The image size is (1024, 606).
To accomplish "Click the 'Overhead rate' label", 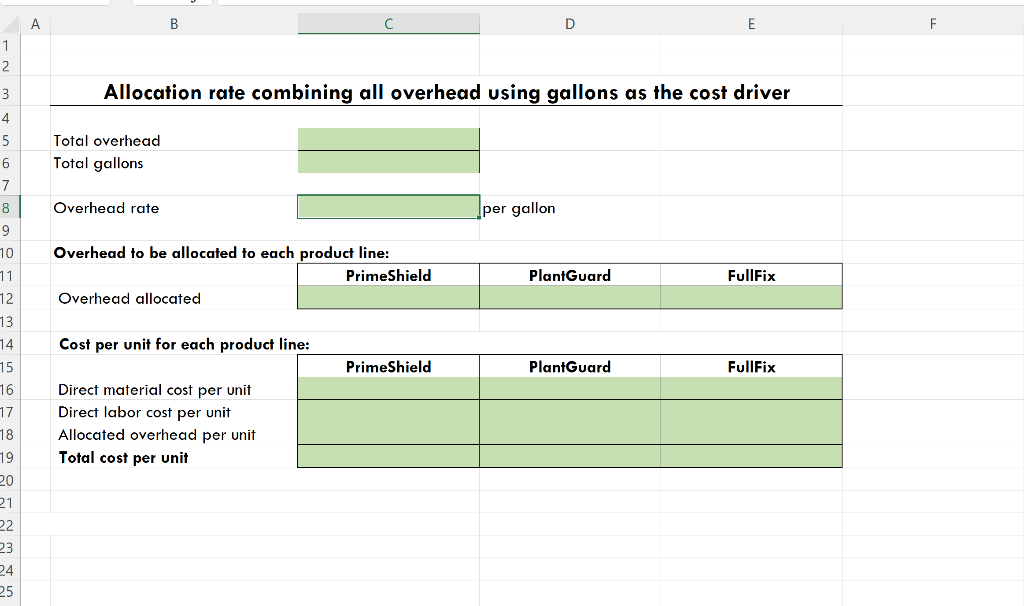I will [x=106, y=208].
